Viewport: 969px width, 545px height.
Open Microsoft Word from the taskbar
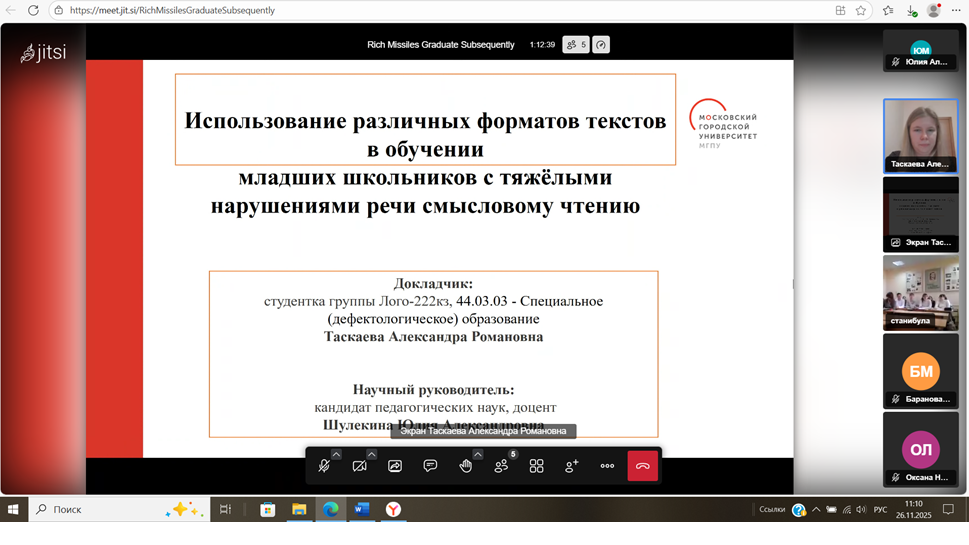click(362, 509)
